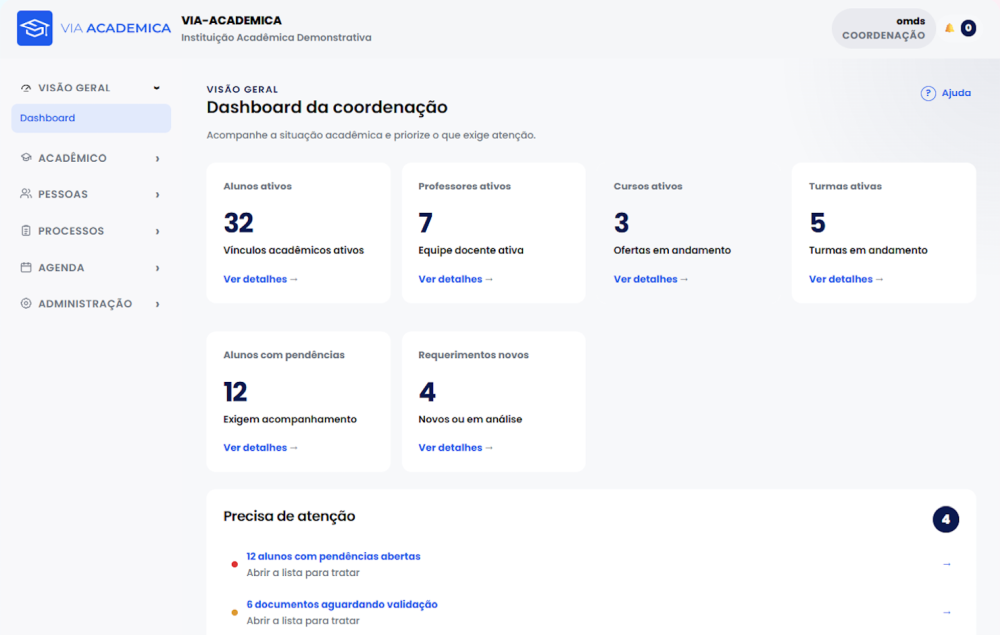
Task: Open notifications bell icon
Action: (950, 28)
